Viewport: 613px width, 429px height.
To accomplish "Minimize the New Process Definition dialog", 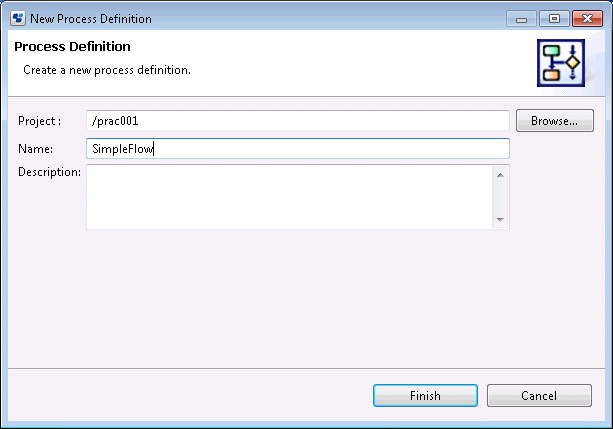I will click(521, 19).
